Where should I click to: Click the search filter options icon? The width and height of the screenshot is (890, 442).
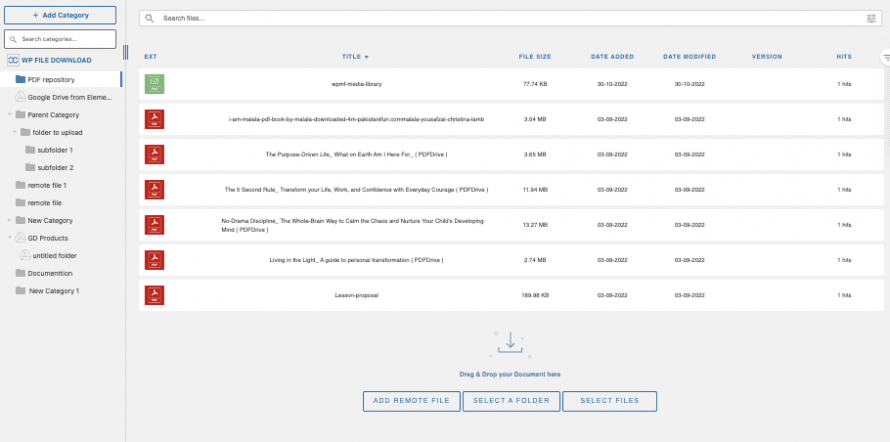pos(871,18)
